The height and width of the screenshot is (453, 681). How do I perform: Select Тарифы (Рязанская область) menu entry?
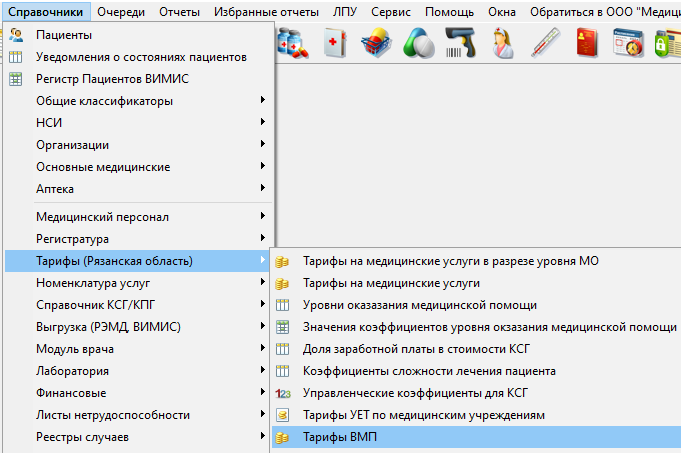click(138, 261)
